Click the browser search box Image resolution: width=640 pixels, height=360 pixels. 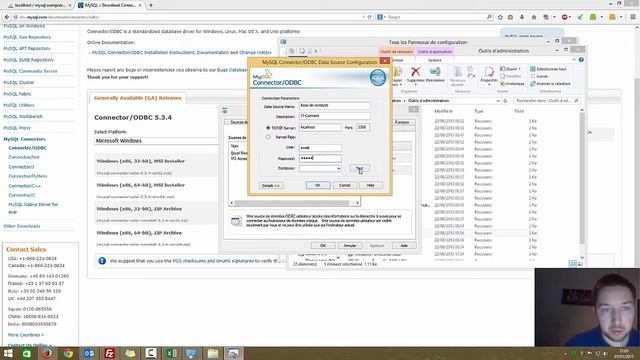pos(435,17)
